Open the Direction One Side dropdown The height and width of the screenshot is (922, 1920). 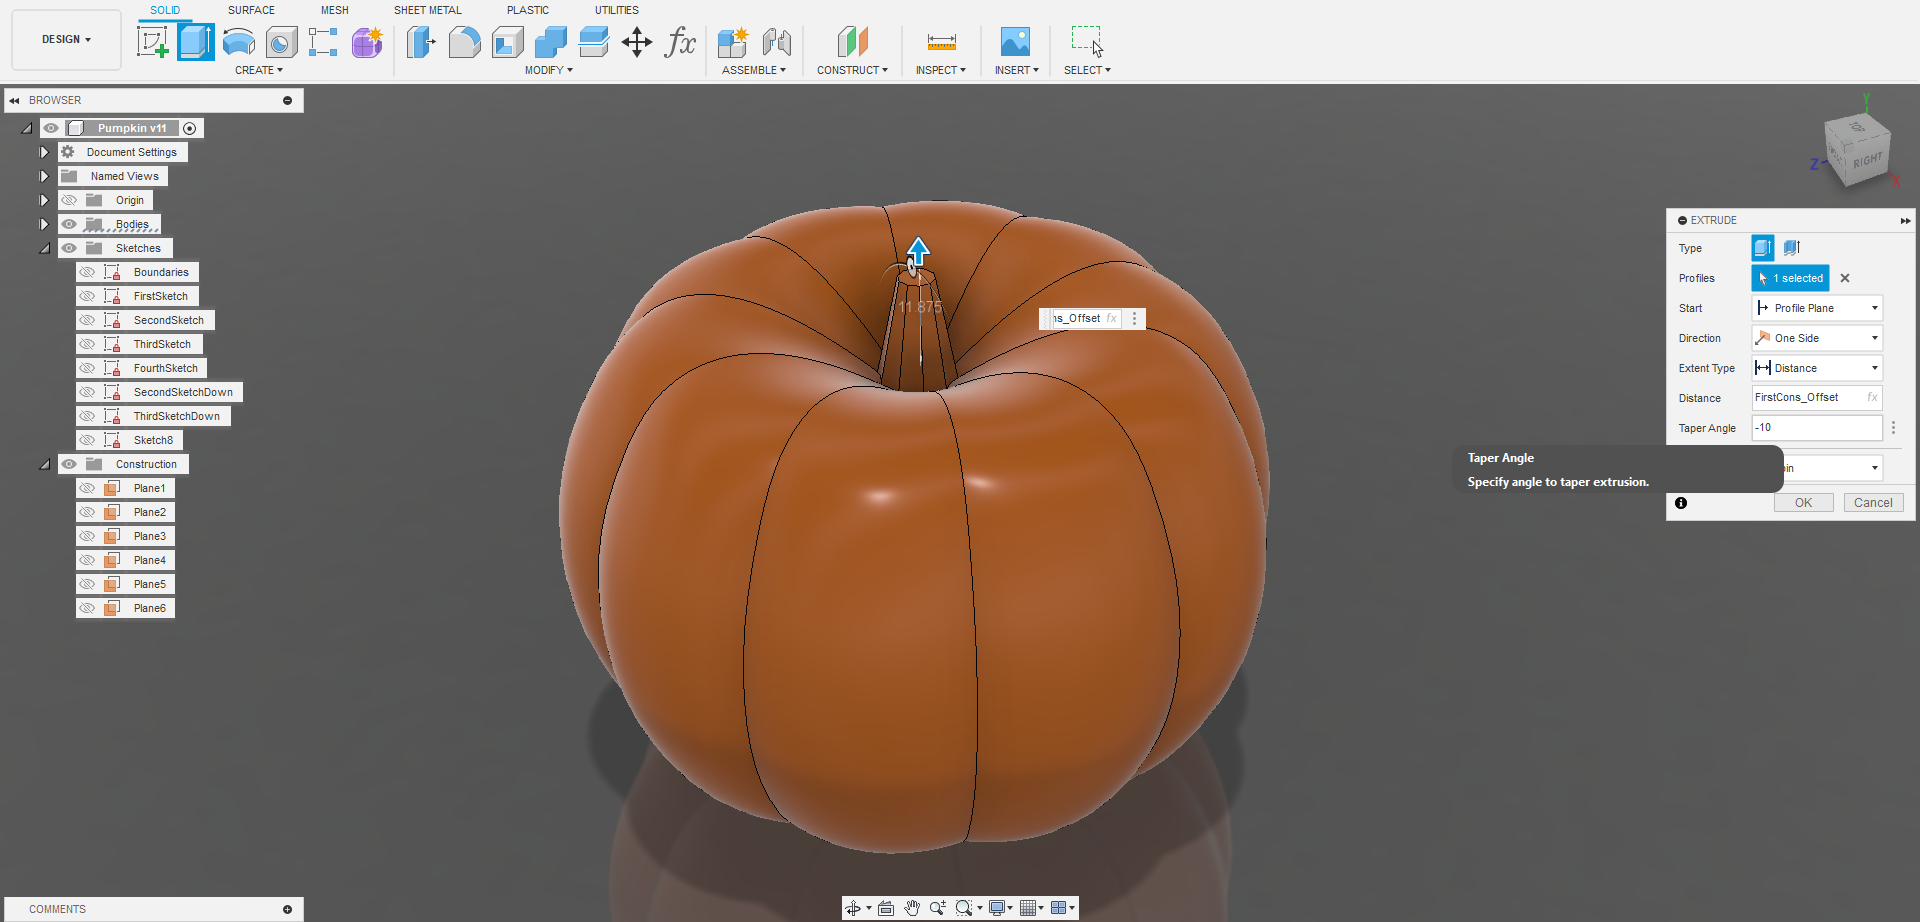1817,338
